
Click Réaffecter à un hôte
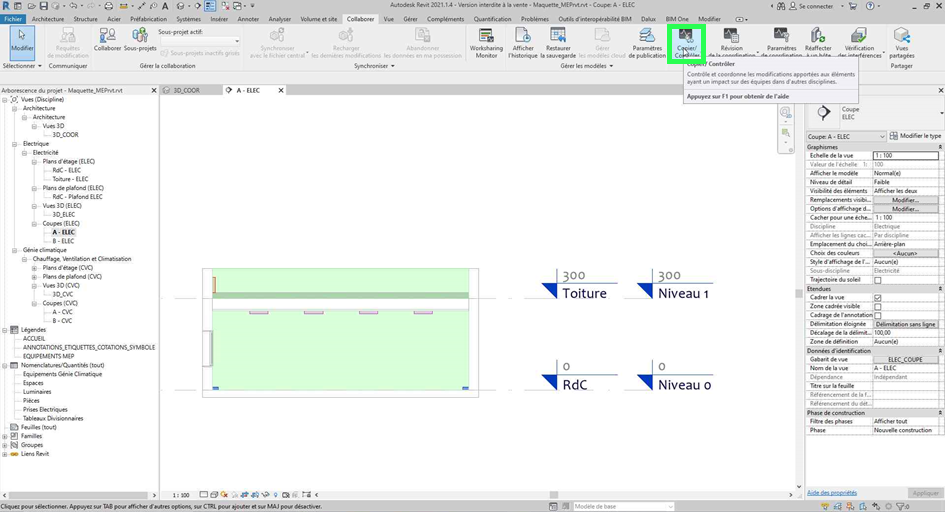coord(818,43)
